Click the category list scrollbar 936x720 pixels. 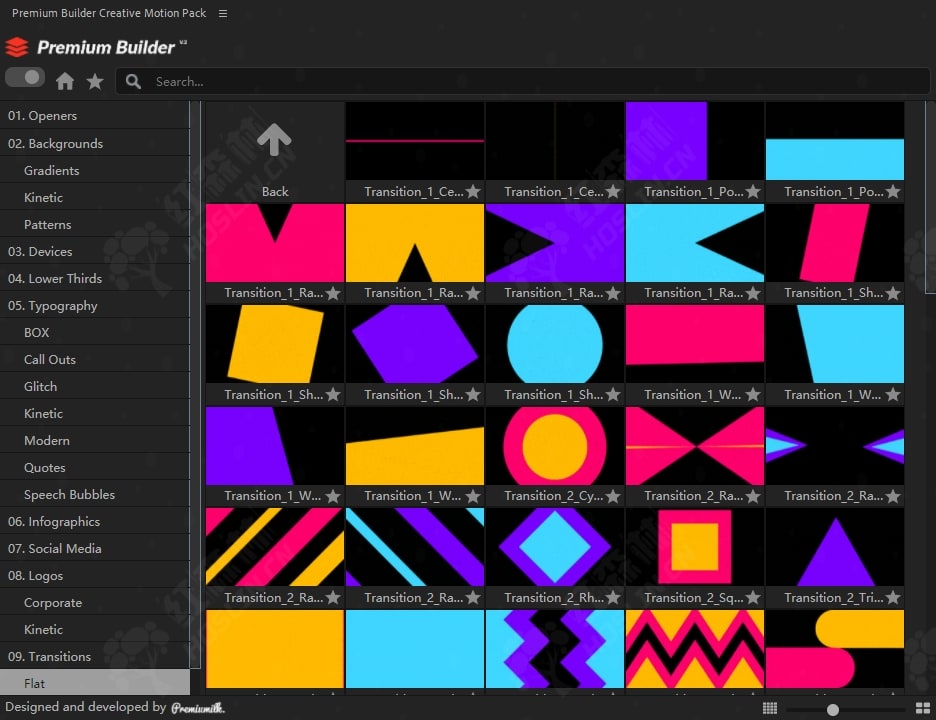coord(195,384)
